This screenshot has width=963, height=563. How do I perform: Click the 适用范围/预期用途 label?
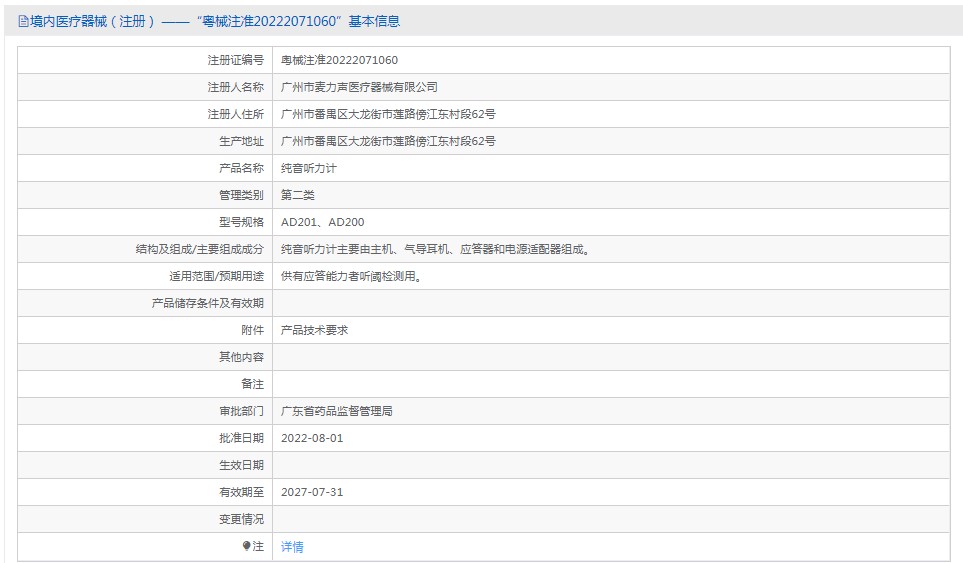pyautogui.click(x=217, y=276)
